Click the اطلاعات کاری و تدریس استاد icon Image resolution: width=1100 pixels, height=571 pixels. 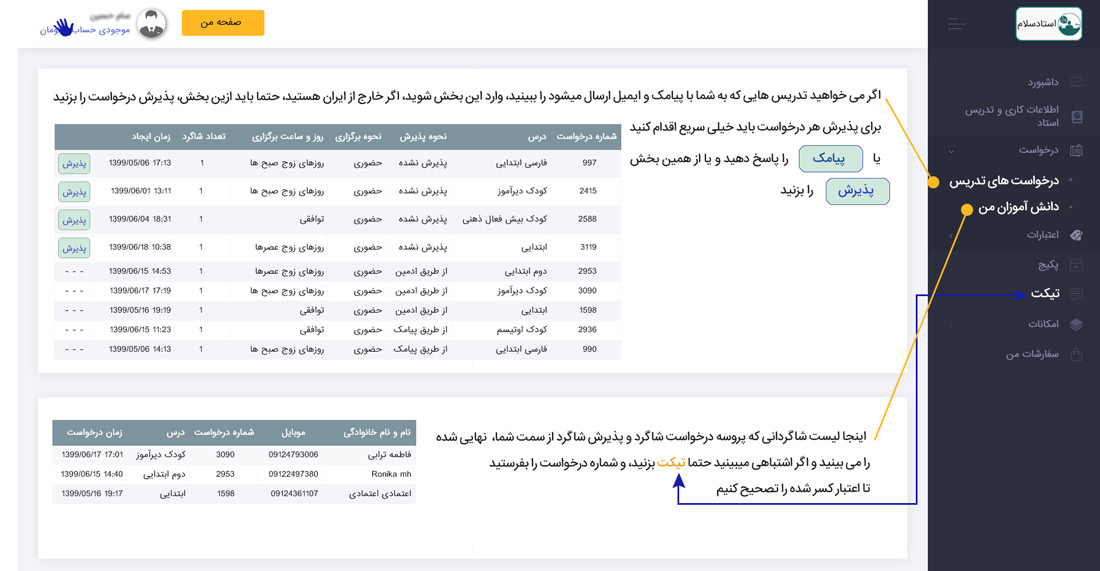point(1077,116)
